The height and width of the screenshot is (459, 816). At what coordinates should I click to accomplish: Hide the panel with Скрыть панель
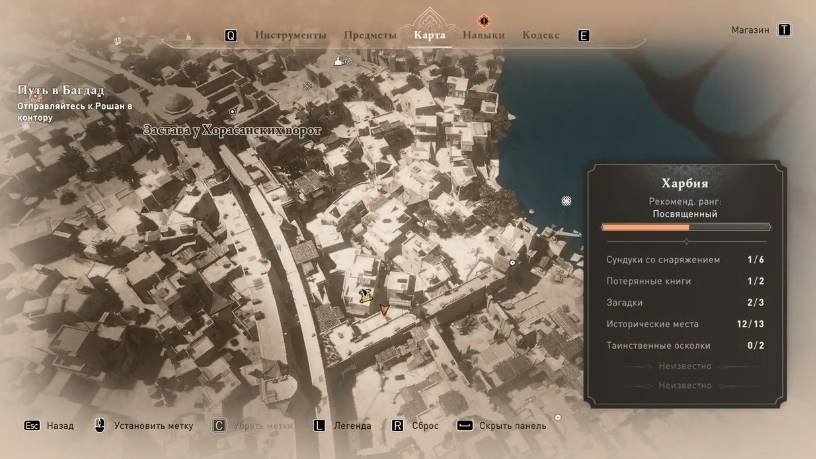pos(513,426)
